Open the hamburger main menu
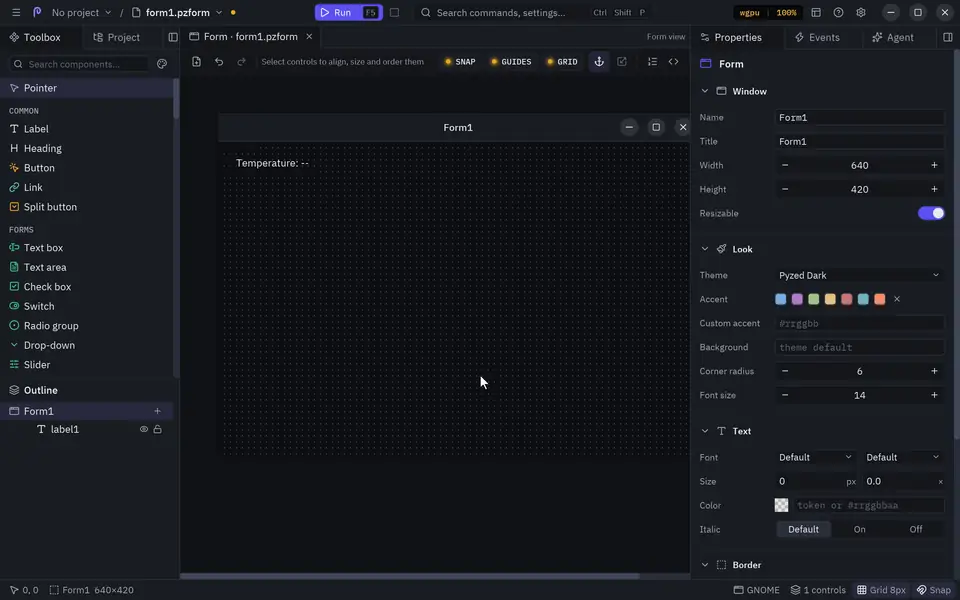960x600 pixels. pyautogui.click(x=16, y=12)
